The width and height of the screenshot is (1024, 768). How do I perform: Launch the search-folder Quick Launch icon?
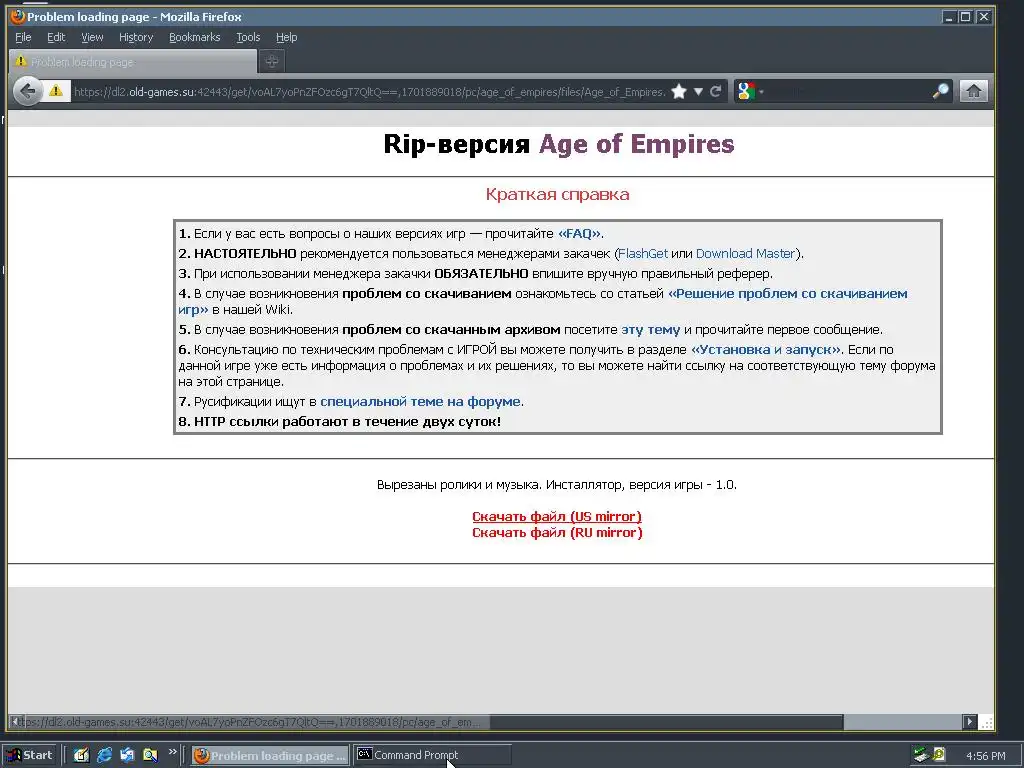(x=150, y=755)
